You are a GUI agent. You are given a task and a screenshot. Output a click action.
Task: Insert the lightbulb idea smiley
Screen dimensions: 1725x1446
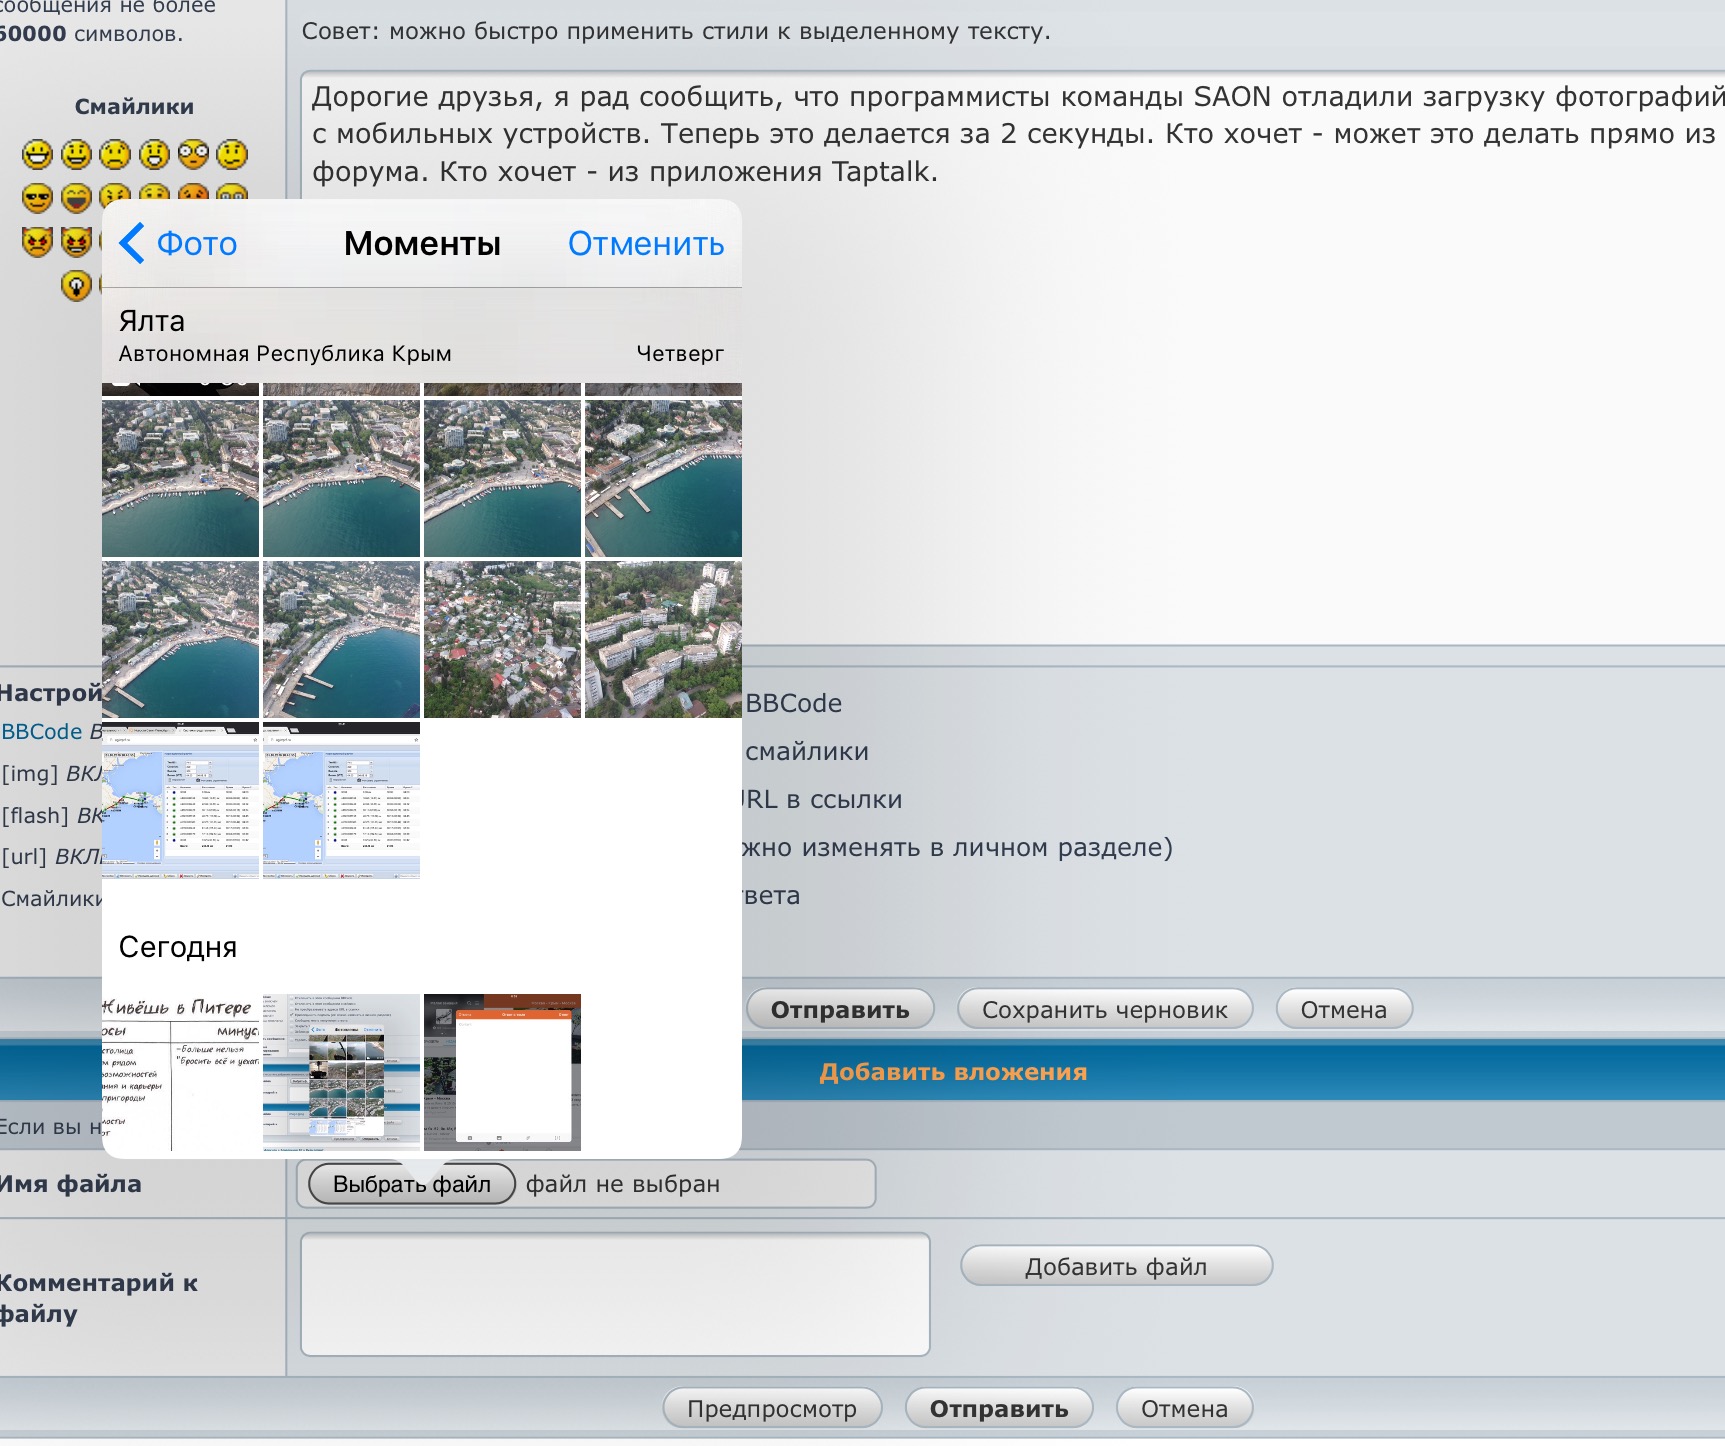76,285
